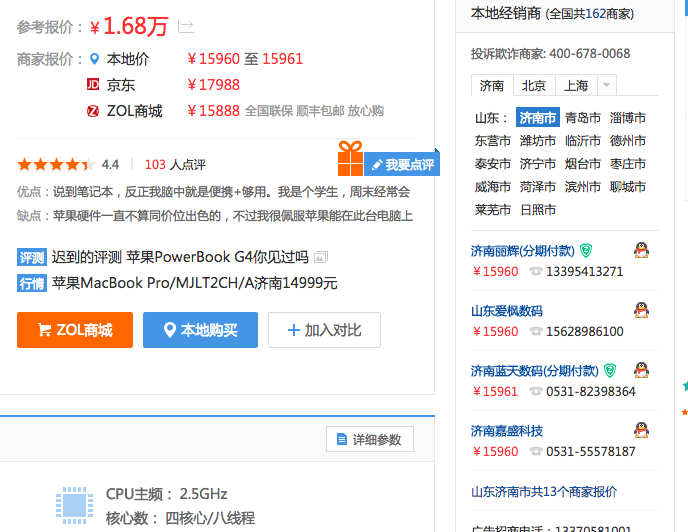688x532 pixels.
Task: Select 威海市 in the city list
Action: point(493,187)
